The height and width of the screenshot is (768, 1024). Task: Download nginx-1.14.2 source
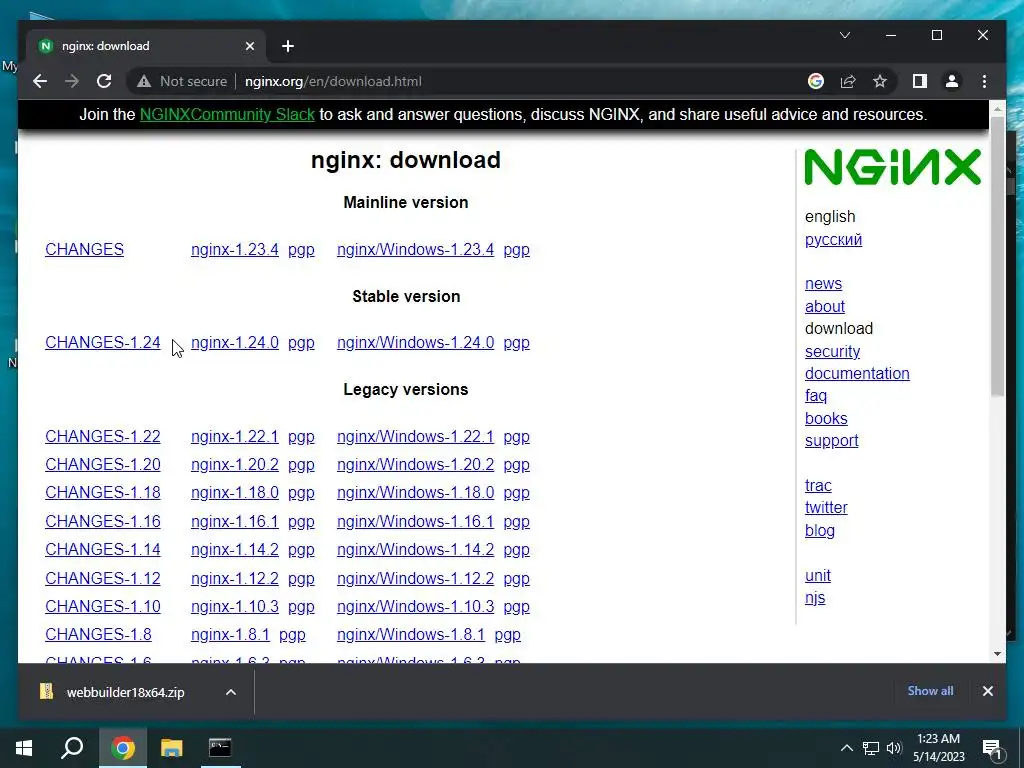click(x=234, y=549)
